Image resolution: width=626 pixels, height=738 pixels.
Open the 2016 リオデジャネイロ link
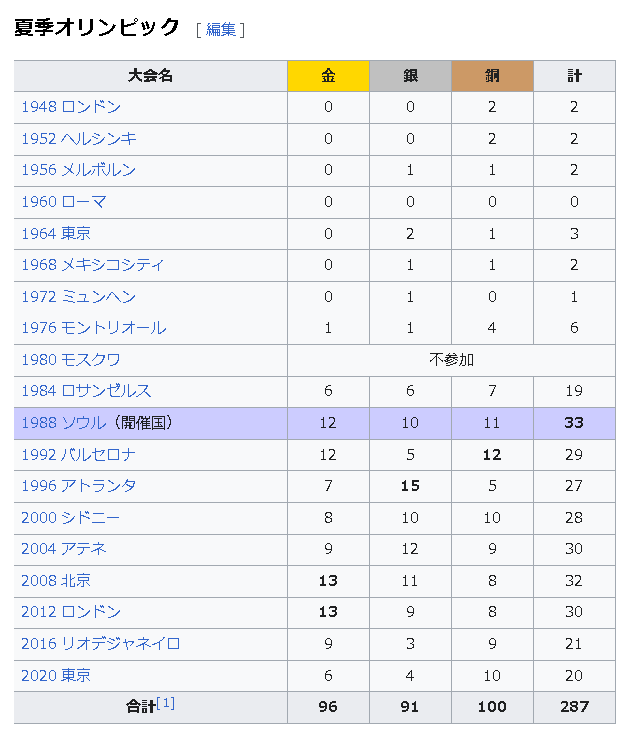point(101,644)
